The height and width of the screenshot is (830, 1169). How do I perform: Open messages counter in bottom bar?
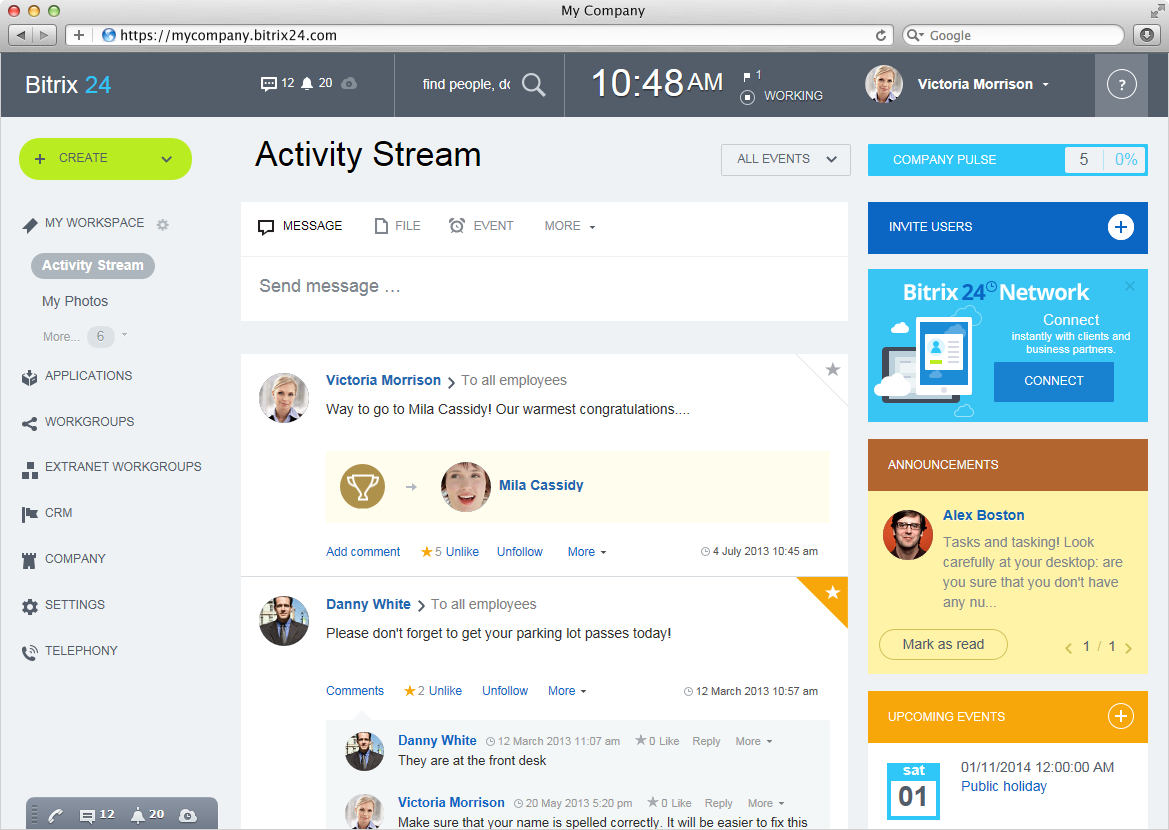pyautogui.click(x=96, y=815)
